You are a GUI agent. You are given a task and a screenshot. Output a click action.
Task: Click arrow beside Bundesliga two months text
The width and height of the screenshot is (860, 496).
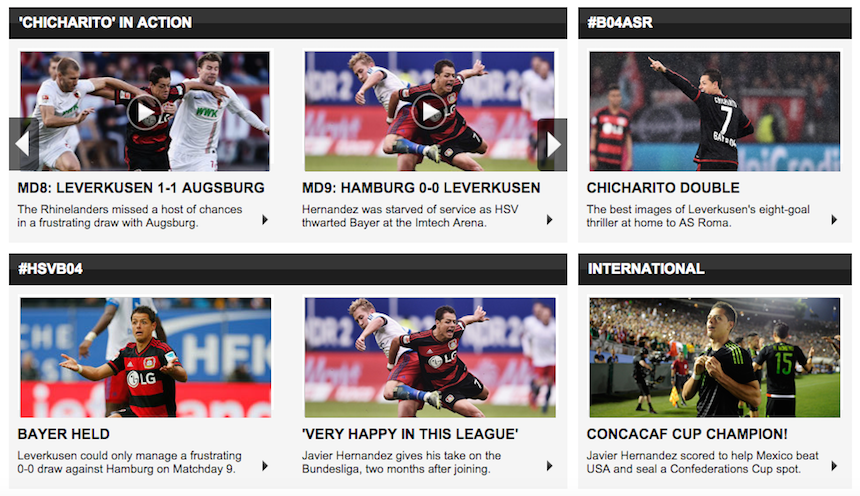[x=550, y=466]
